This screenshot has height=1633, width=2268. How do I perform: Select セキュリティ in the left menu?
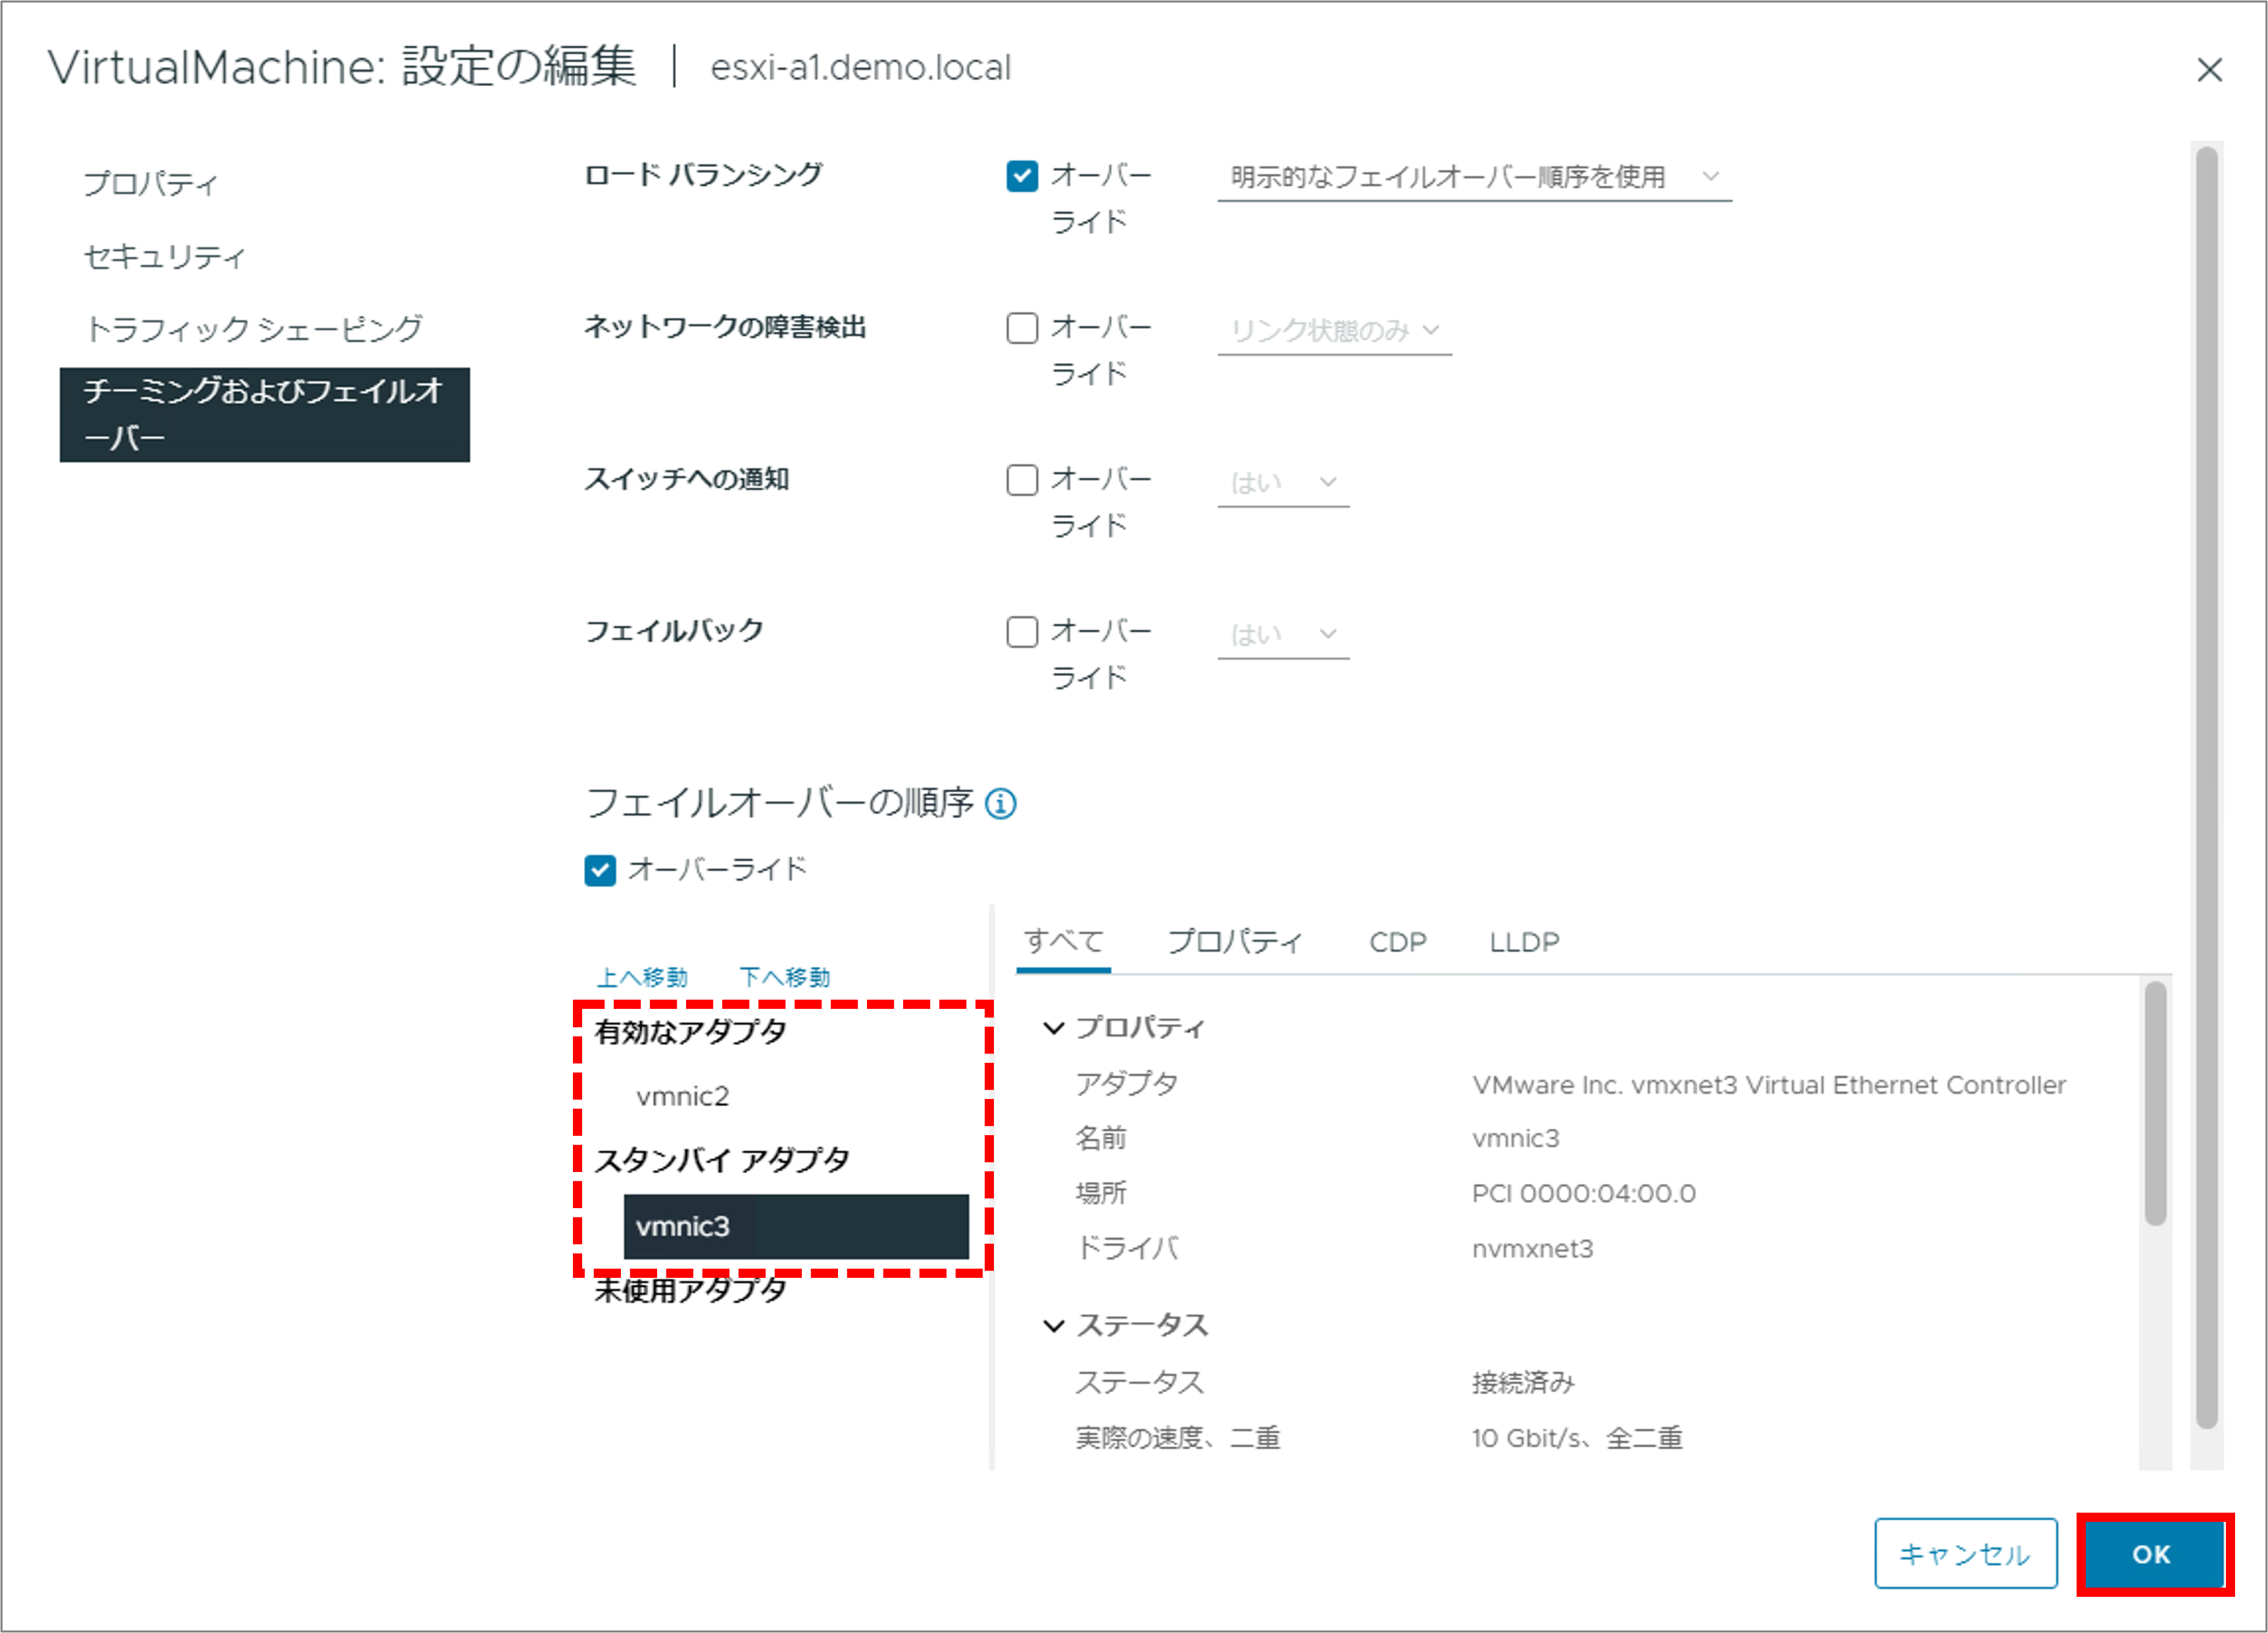[x=164, y=257]
